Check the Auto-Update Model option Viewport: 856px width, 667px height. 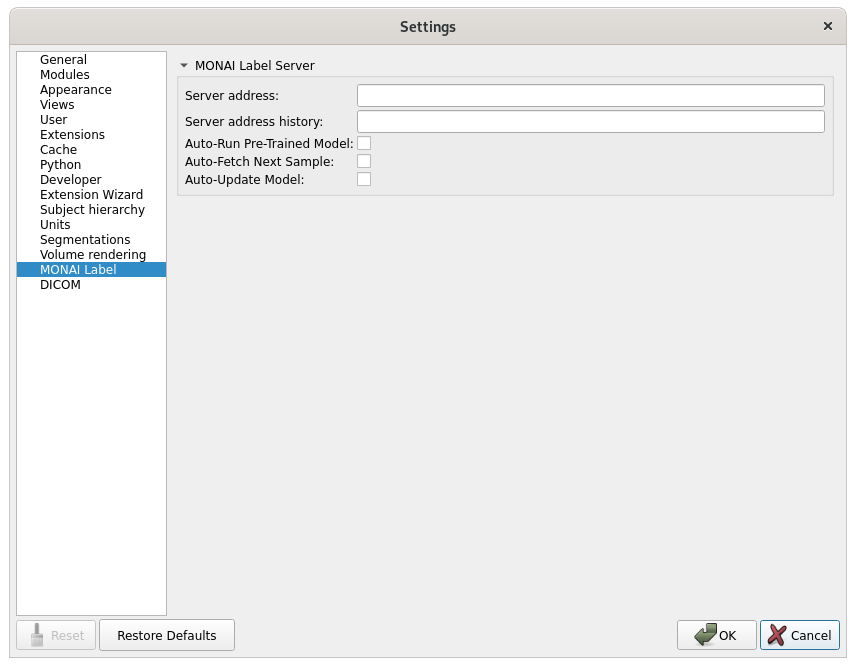click(x=364, y=179)
